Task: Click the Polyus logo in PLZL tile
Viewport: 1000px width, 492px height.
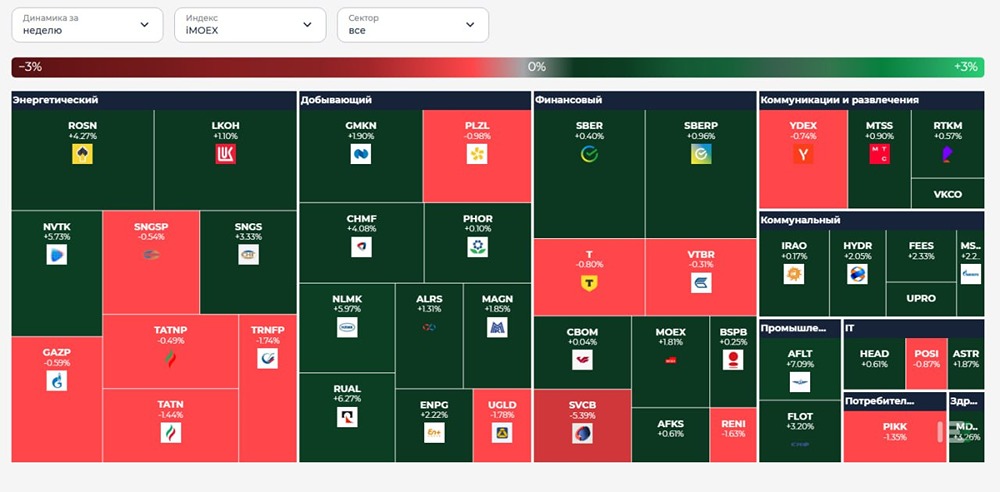Action: click(x=476, y=154)
